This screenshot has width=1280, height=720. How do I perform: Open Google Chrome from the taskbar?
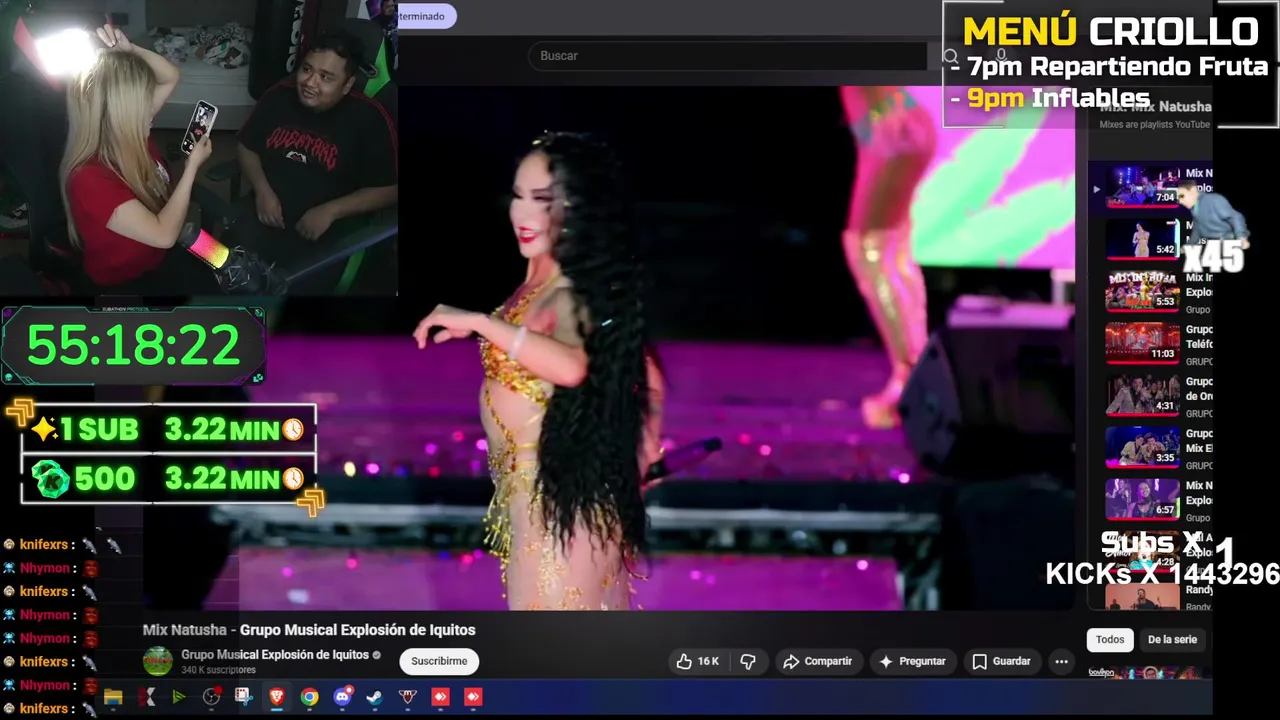pyautogui.click(x=309, y=697)
